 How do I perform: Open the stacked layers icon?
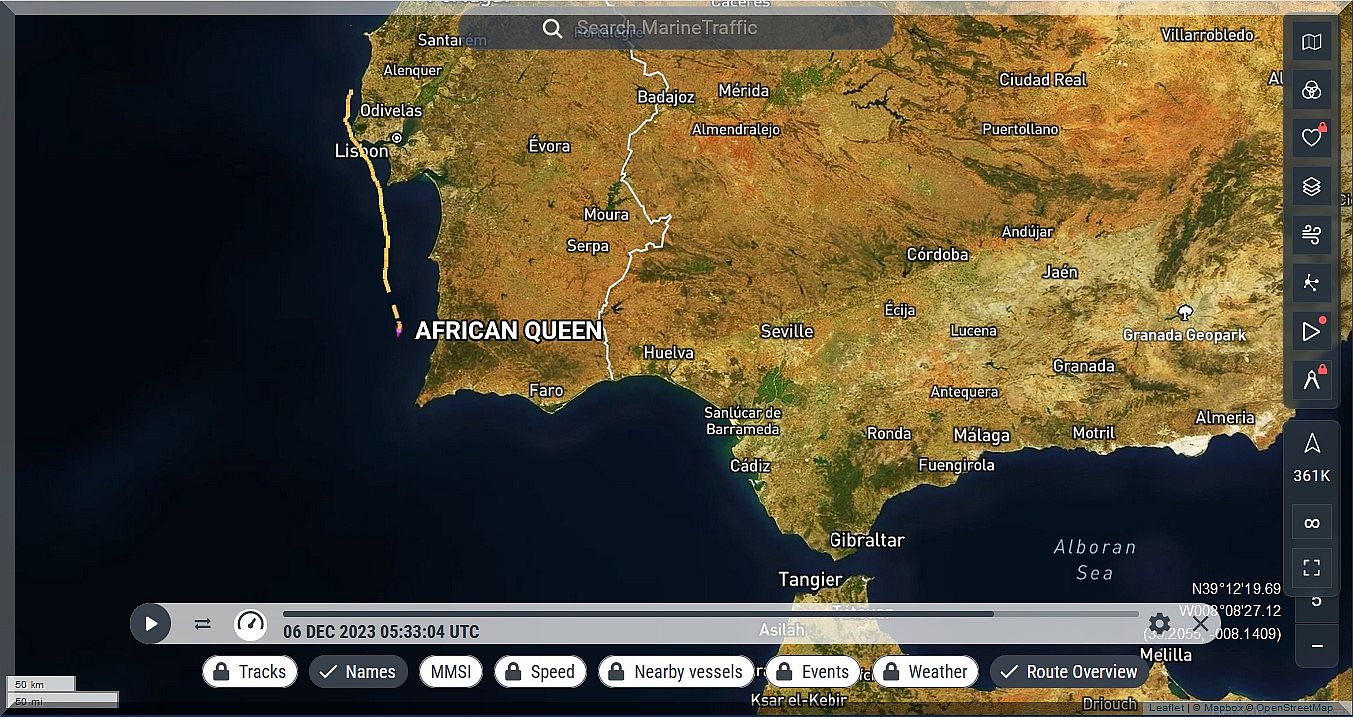click(x=1311, y=187)
